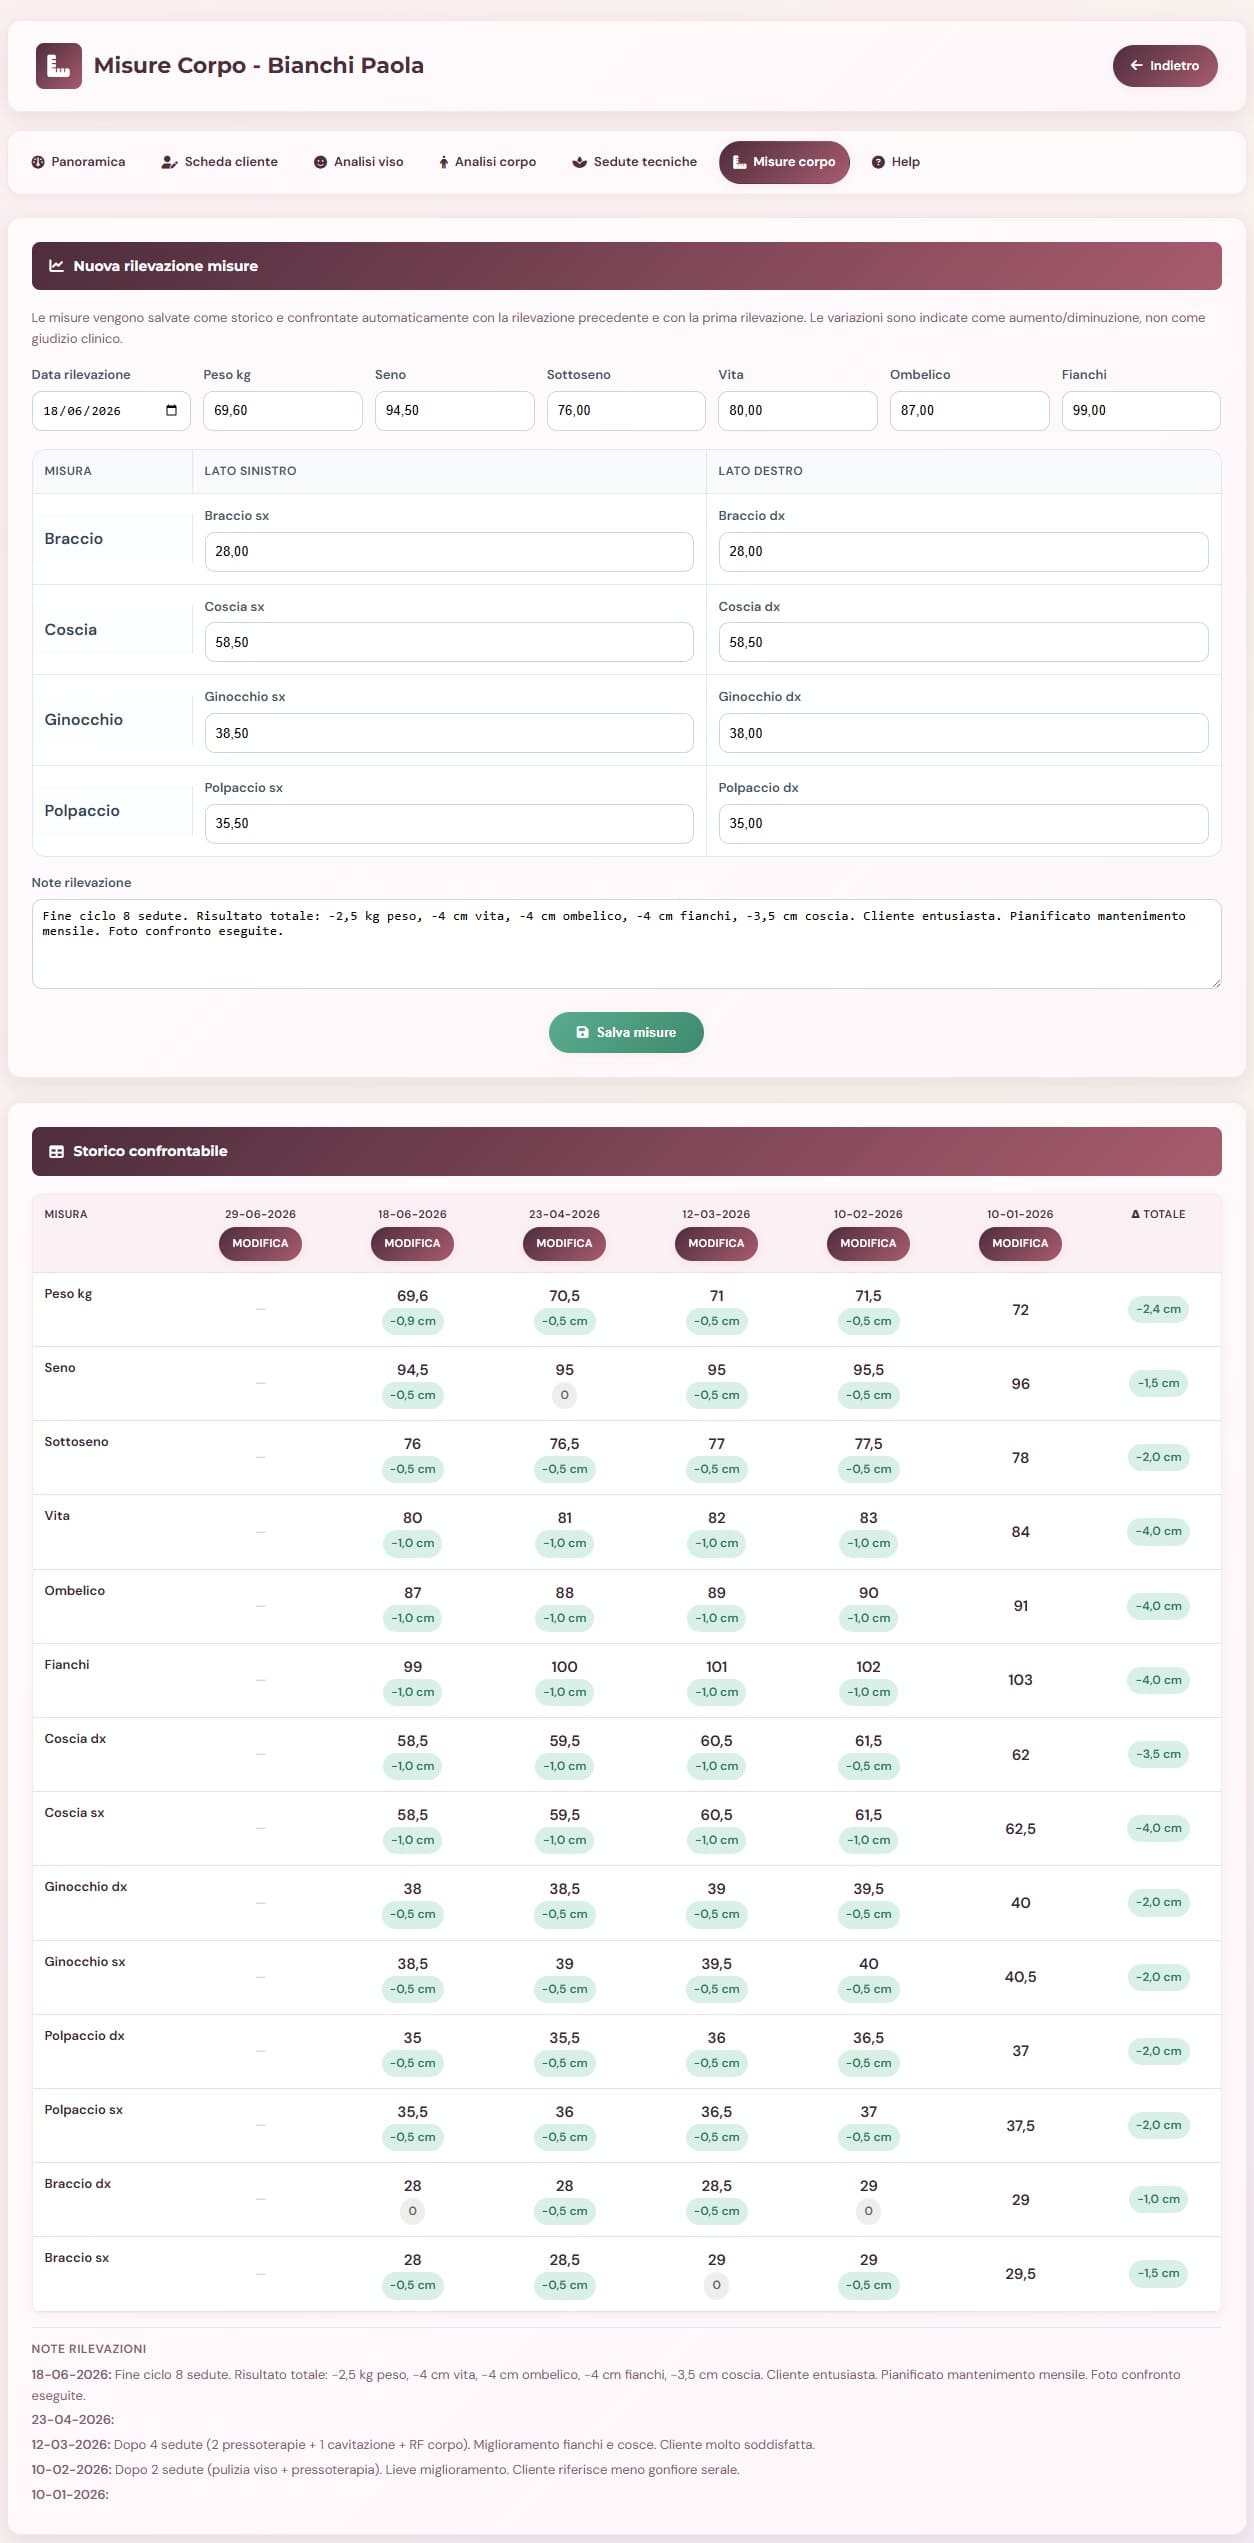The image size is (1254, 2543).
Task: Click the Fianchi value 103 from 10-01-2026
Action: (1020, 1680)
